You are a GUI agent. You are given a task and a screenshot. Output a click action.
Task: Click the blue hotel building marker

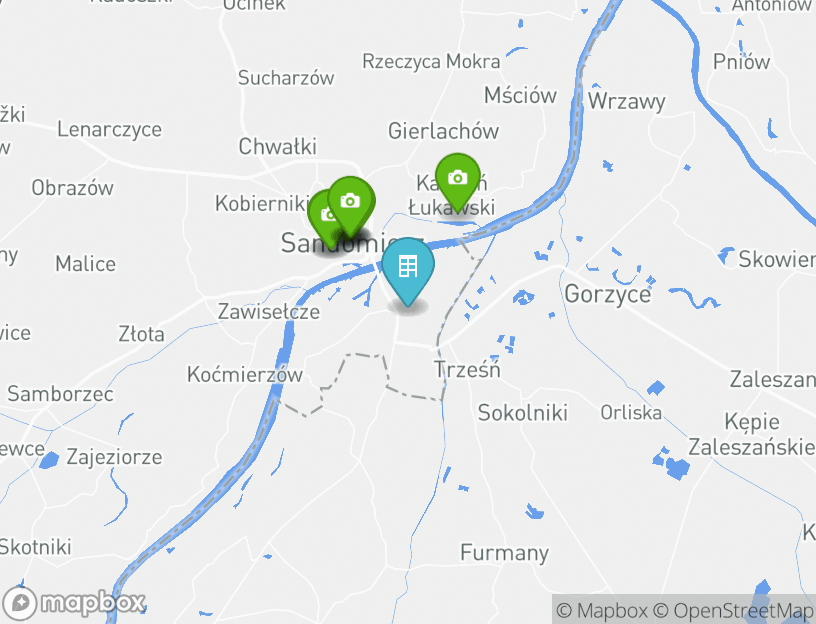[x=408, y=270]
